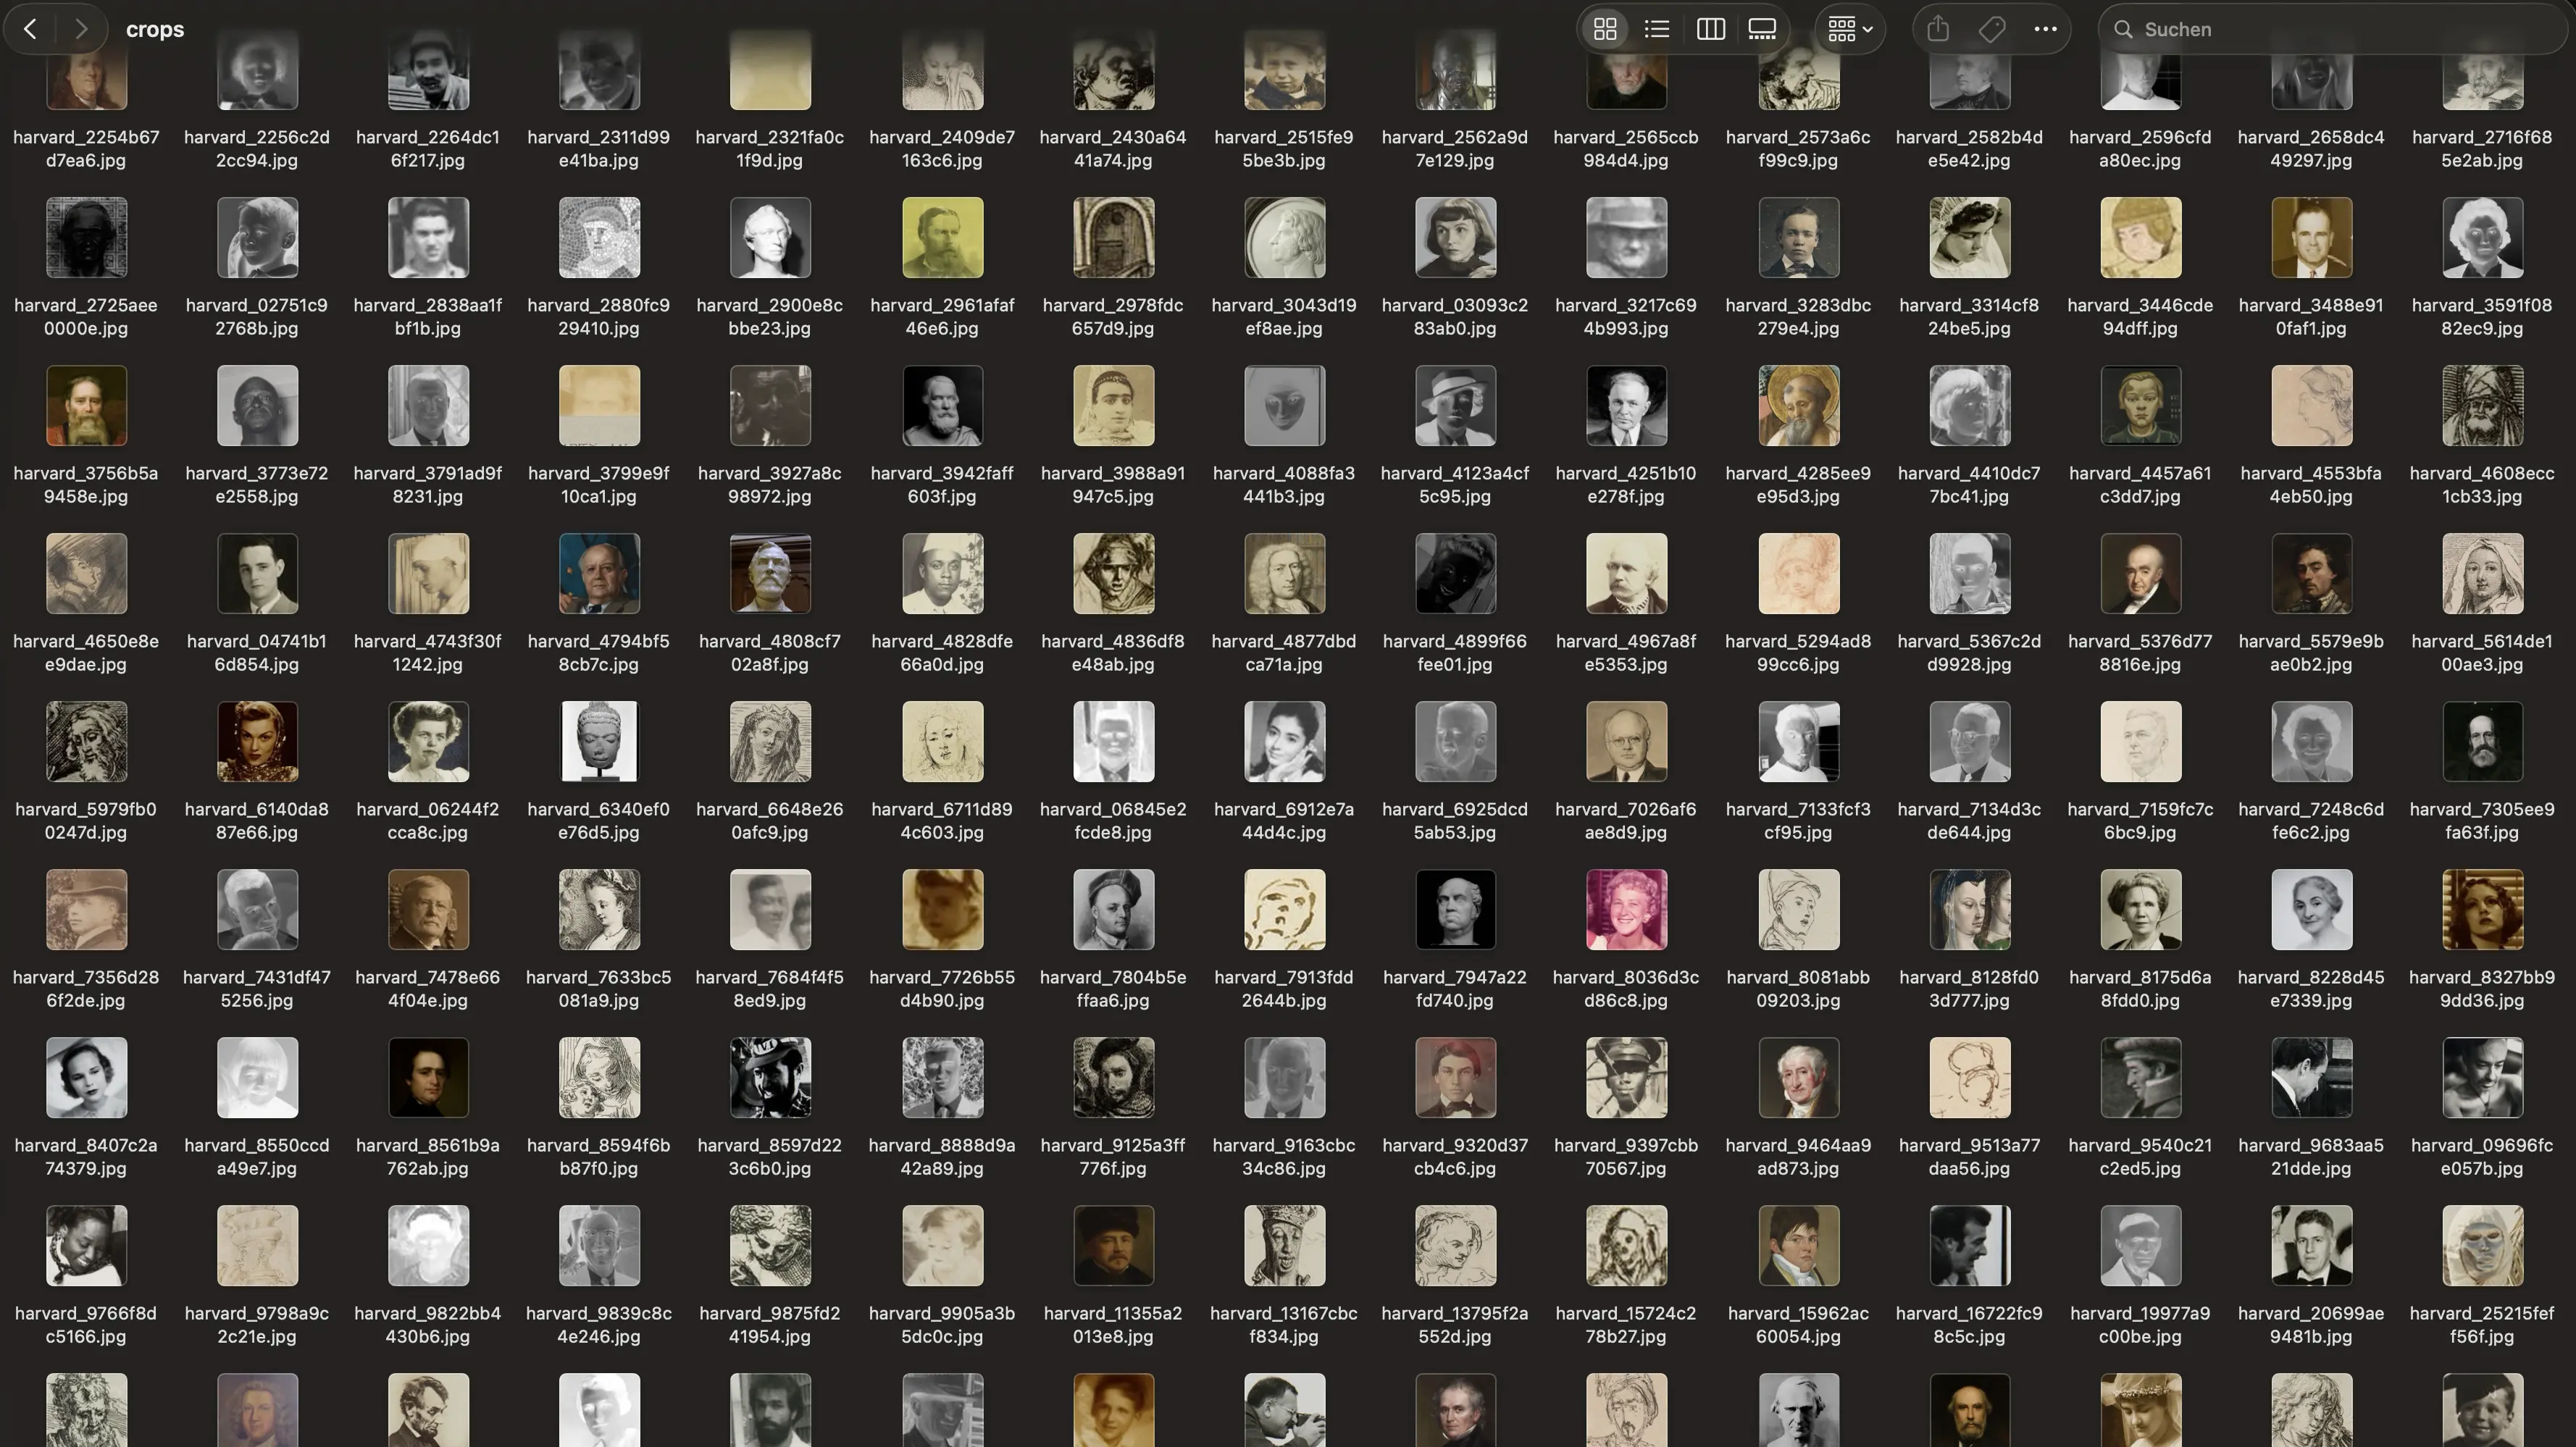Viewport: 2576px width, 1447px height.
Task: Select the harvard_9397cbb70567.jpg thumbnail
Action: (x=1626, y=1077)
